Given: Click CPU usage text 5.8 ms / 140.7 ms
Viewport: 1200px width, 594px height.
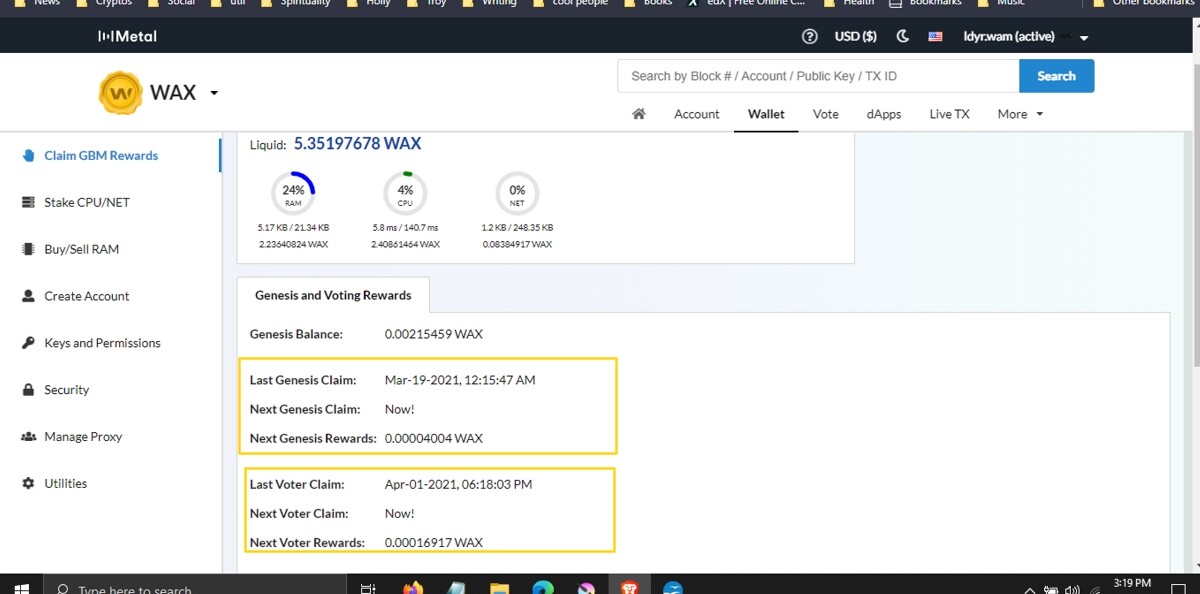Looking at the screenshot, I should click(x=405, y=228).
